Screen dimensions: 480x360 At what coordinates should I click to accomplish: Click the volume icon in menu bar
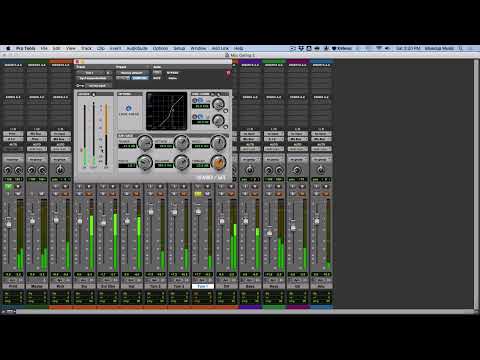(387, 48)
